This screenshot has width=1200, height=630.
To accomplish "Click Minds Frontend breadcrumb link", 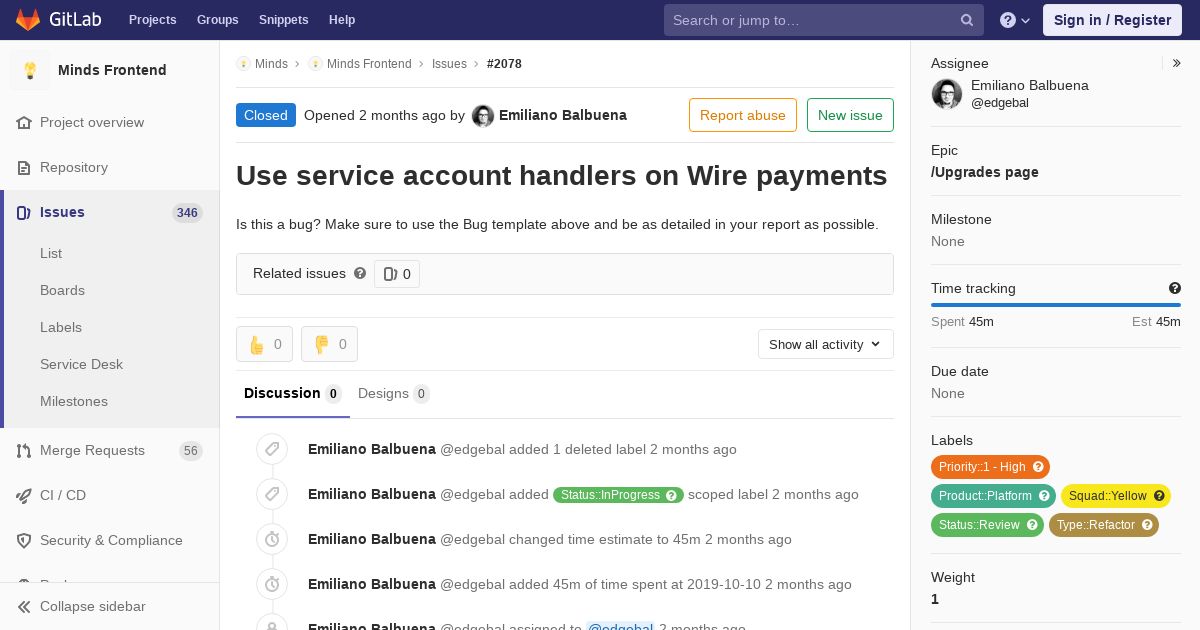I will (369, 63).
